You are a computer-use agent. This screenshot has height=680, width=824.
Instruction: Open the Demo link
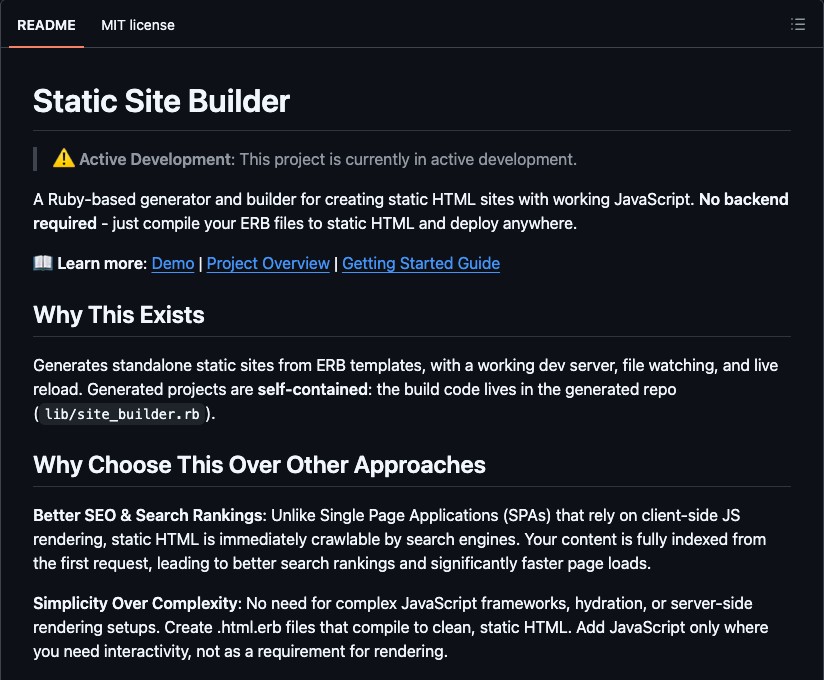(x=173, y=263)
